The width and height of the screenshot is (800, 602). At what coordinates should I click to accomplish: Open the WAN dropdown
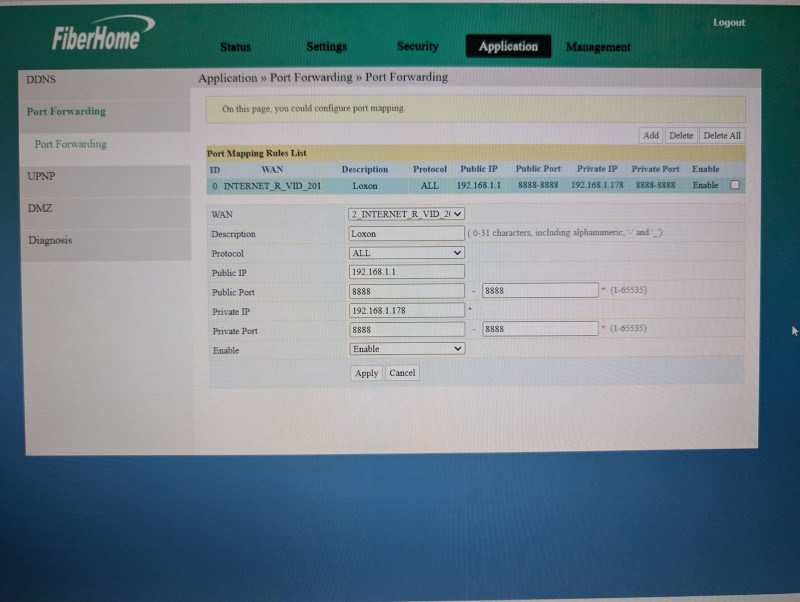pos(406,214)
